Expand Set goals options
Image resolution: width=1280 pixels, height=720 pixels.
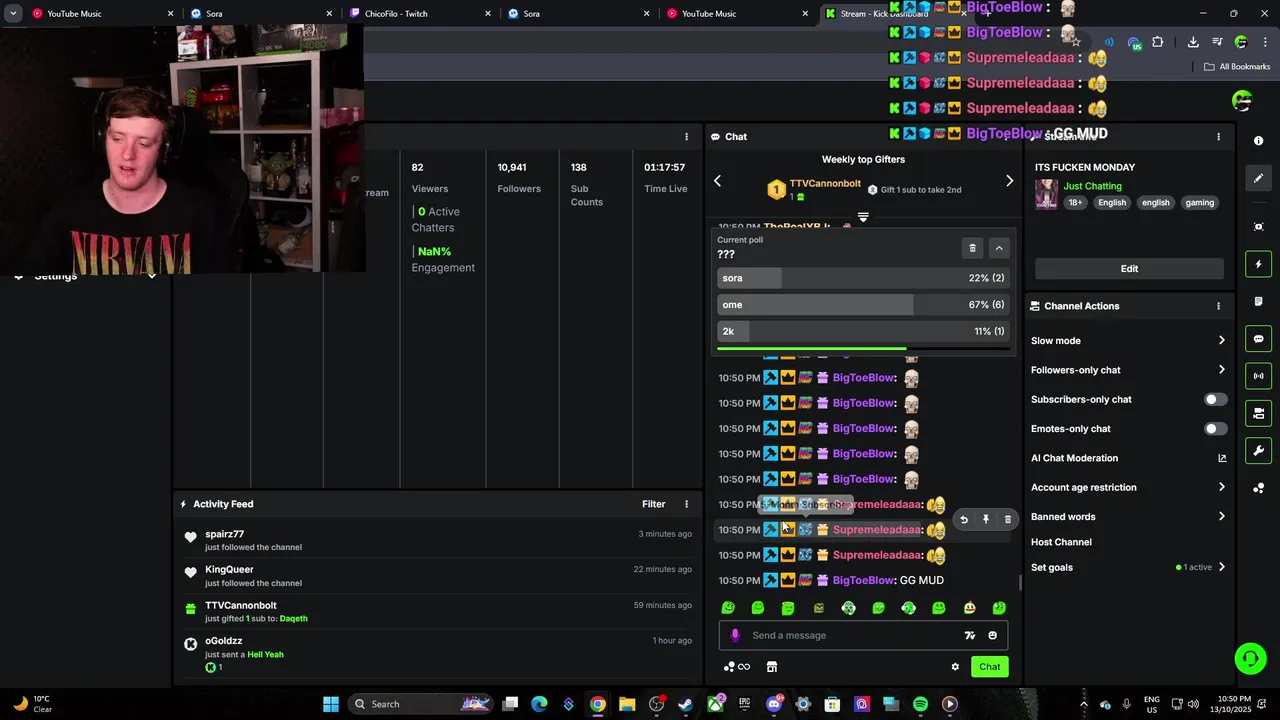(x=1221, y=567)
